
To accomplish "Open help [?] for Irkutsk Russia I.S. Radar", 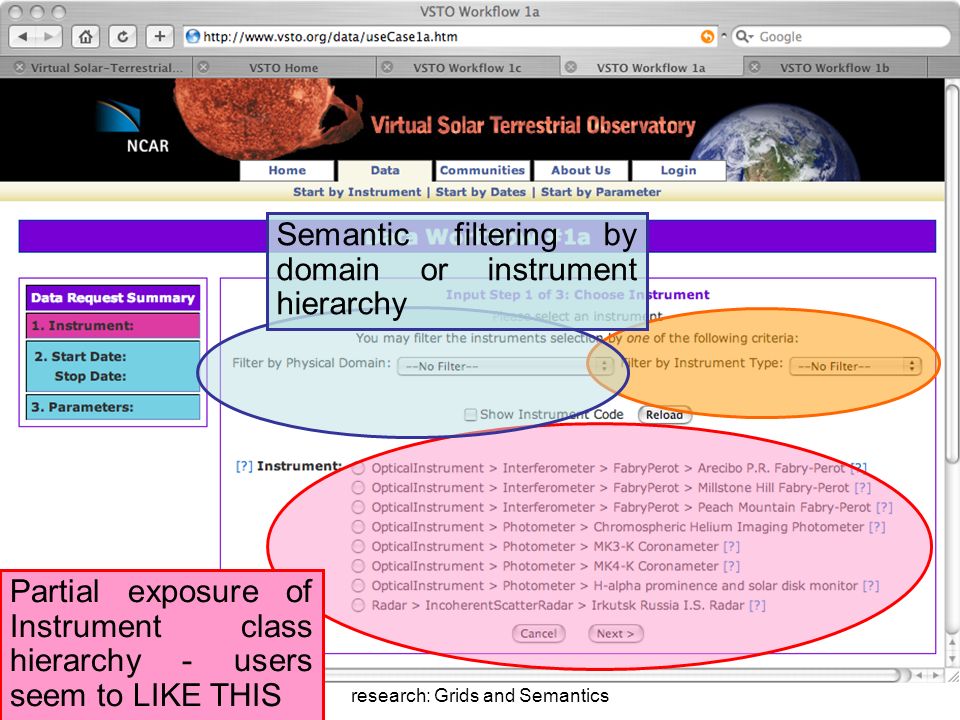I will (x=757, y=606).
